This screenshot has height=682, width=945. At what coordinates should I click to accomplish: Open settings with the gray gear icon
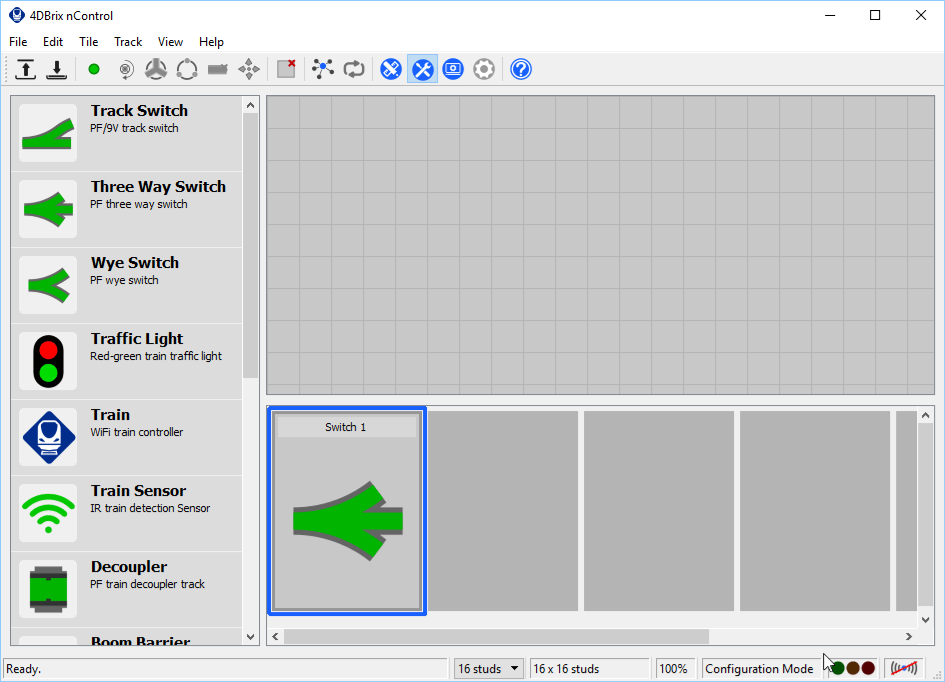484,69
